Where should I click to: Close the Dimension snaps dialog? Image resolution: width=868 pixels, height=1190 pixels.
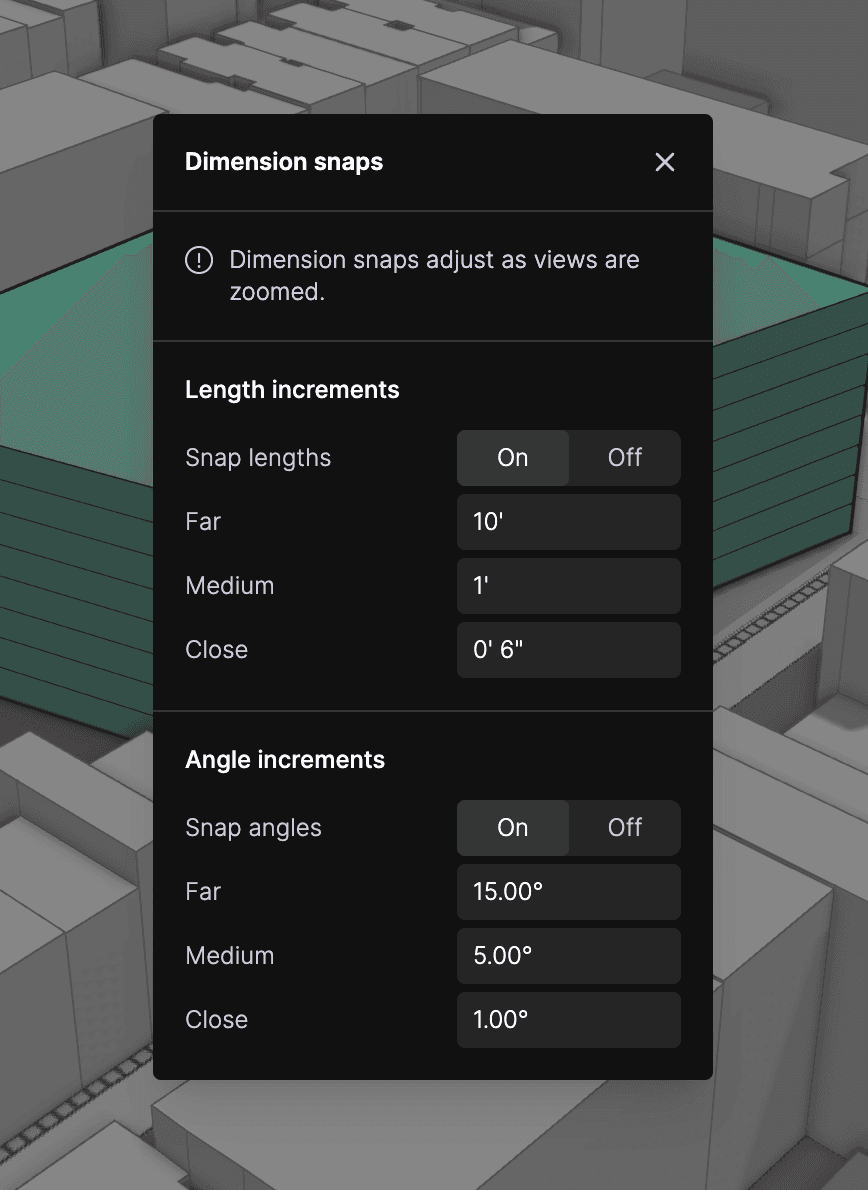(x=665, y=162)
